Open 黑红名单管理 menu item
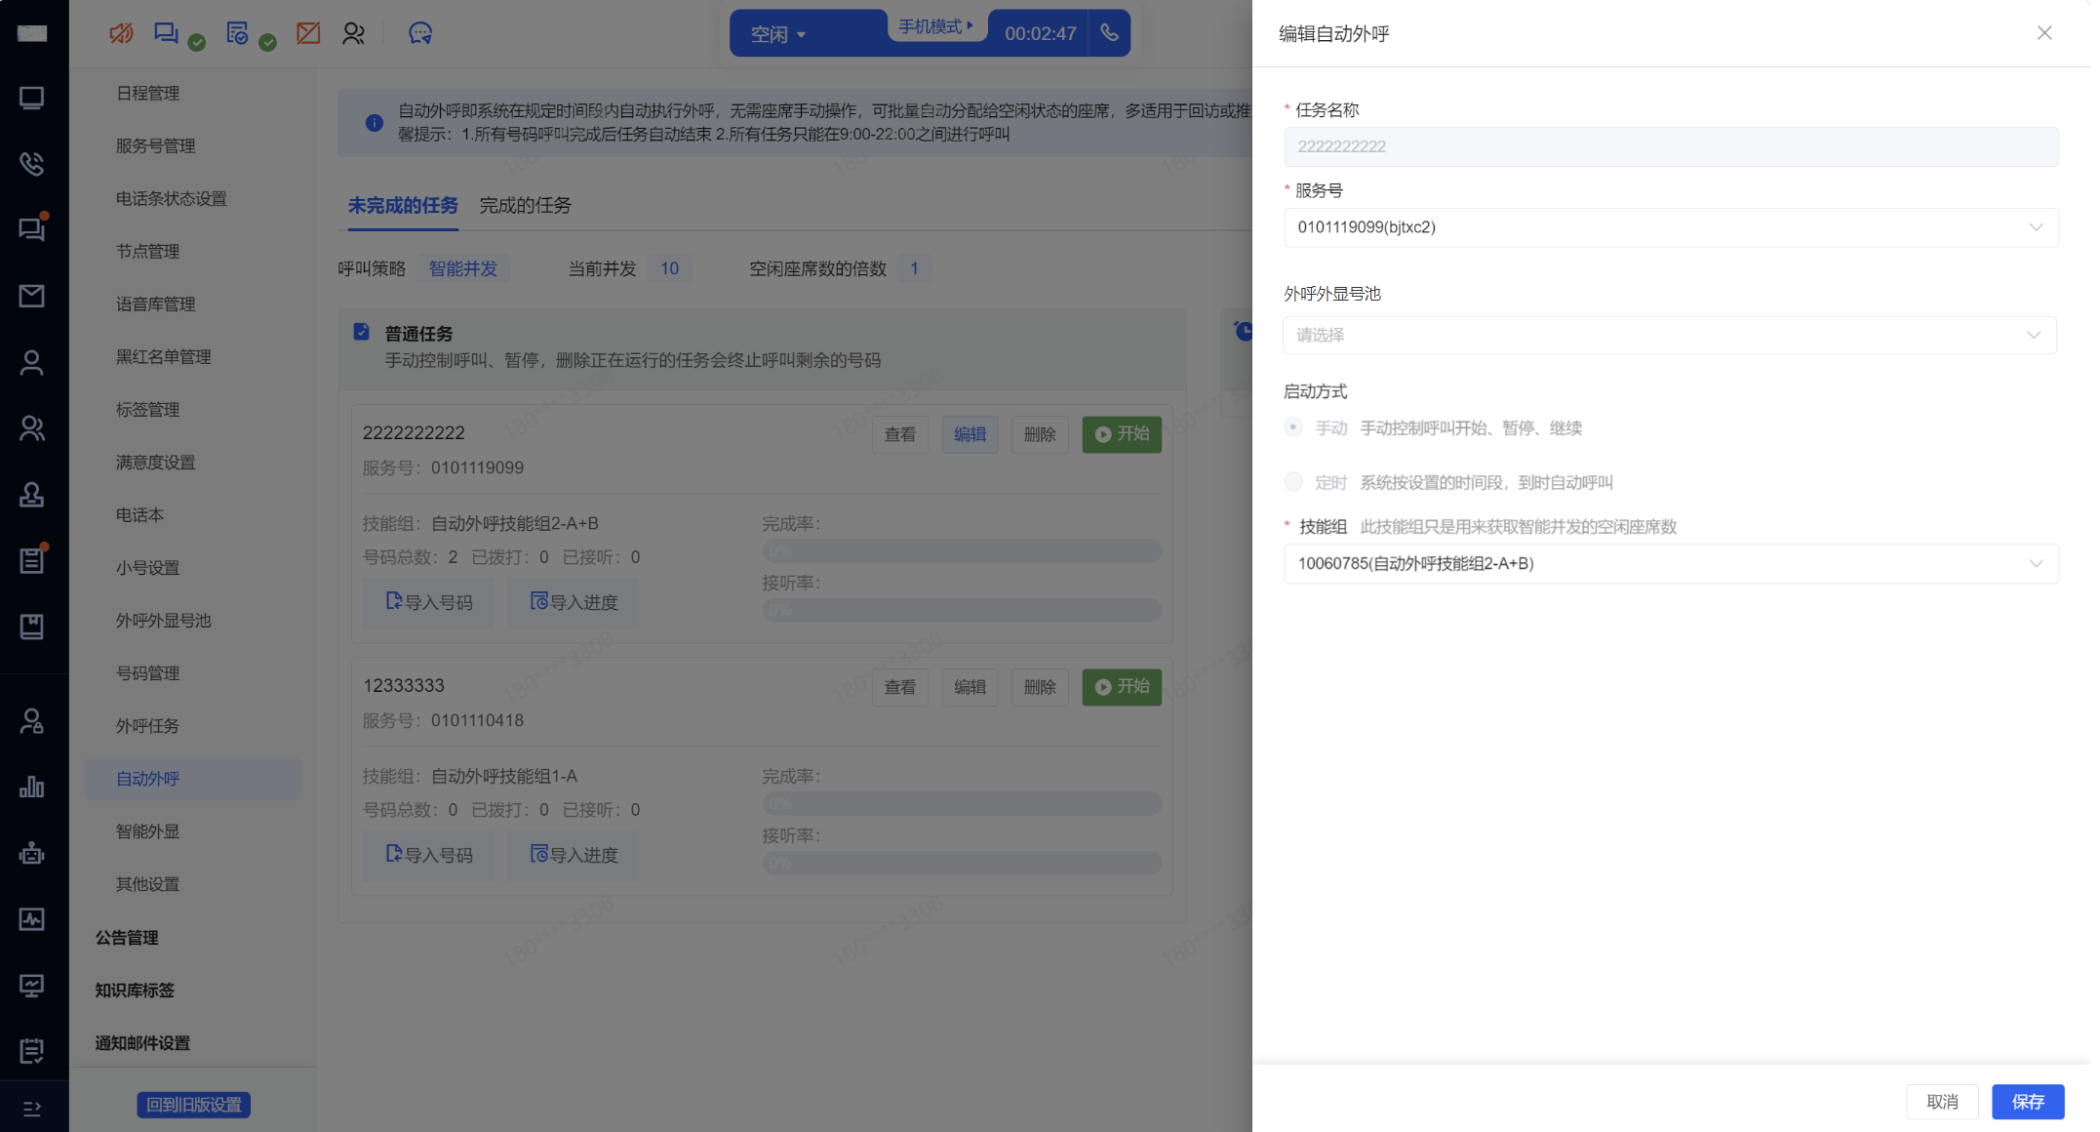2100x1132 pixels. point(164,357)
